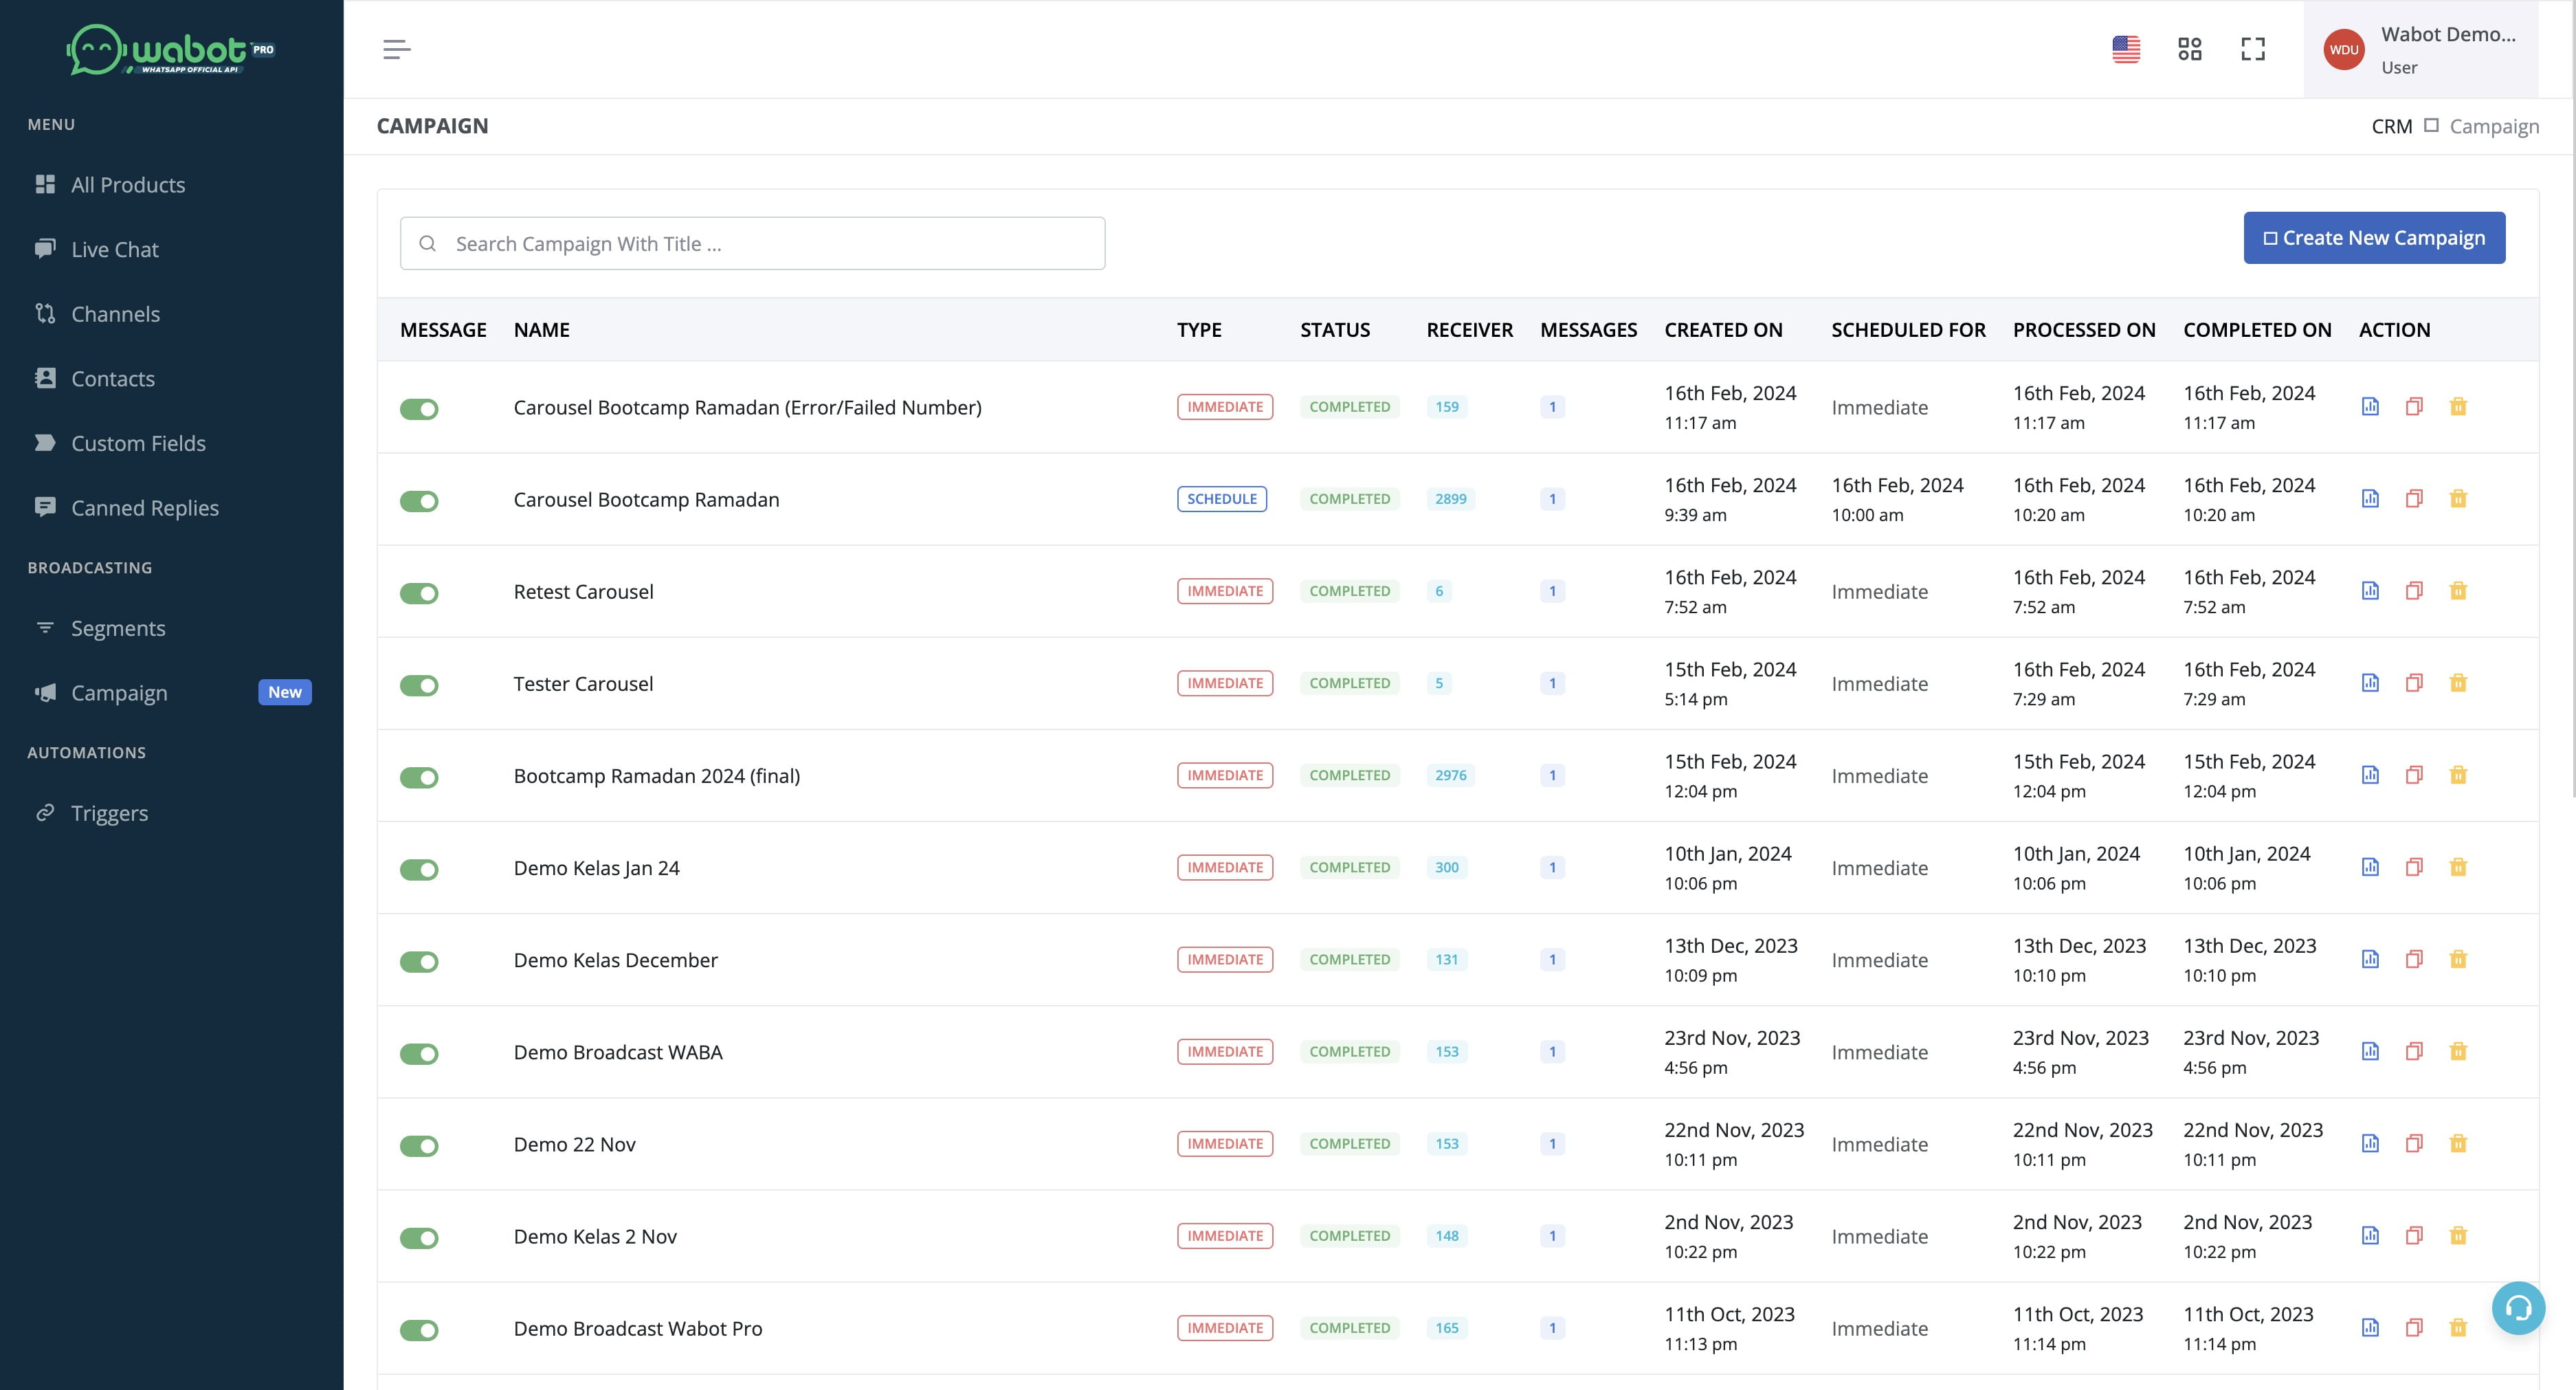Open the Wabot Demo user profile menu
Image resolution: width=2576 pixels, height=1390 pixels.
pos(2420,49)
